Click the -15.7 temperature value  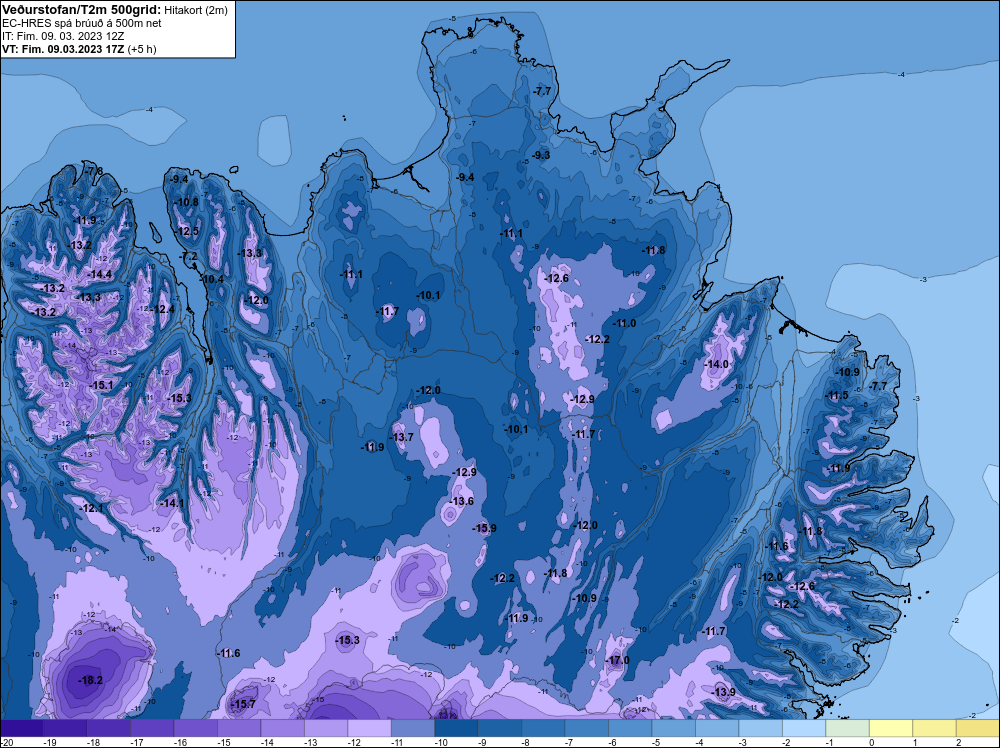pos(243,704)
